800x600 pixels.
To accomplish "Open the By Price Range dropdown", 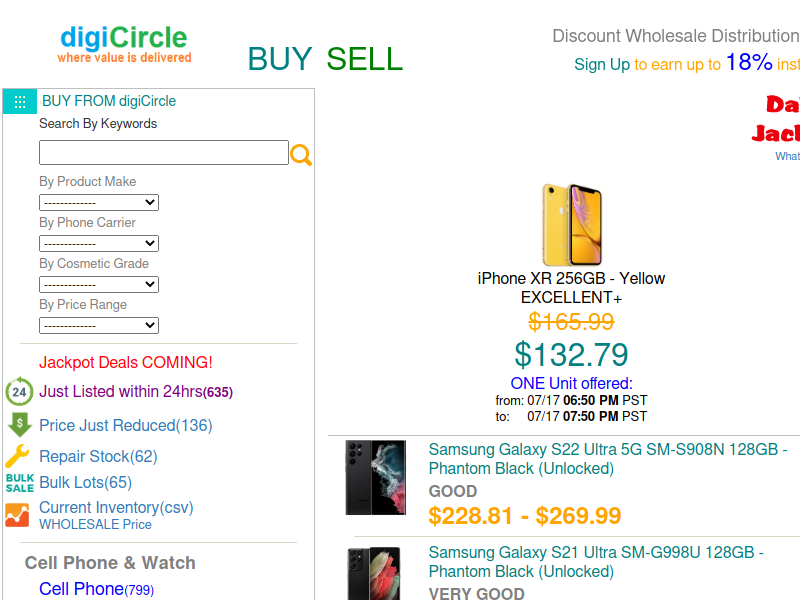I will (99, 326).
